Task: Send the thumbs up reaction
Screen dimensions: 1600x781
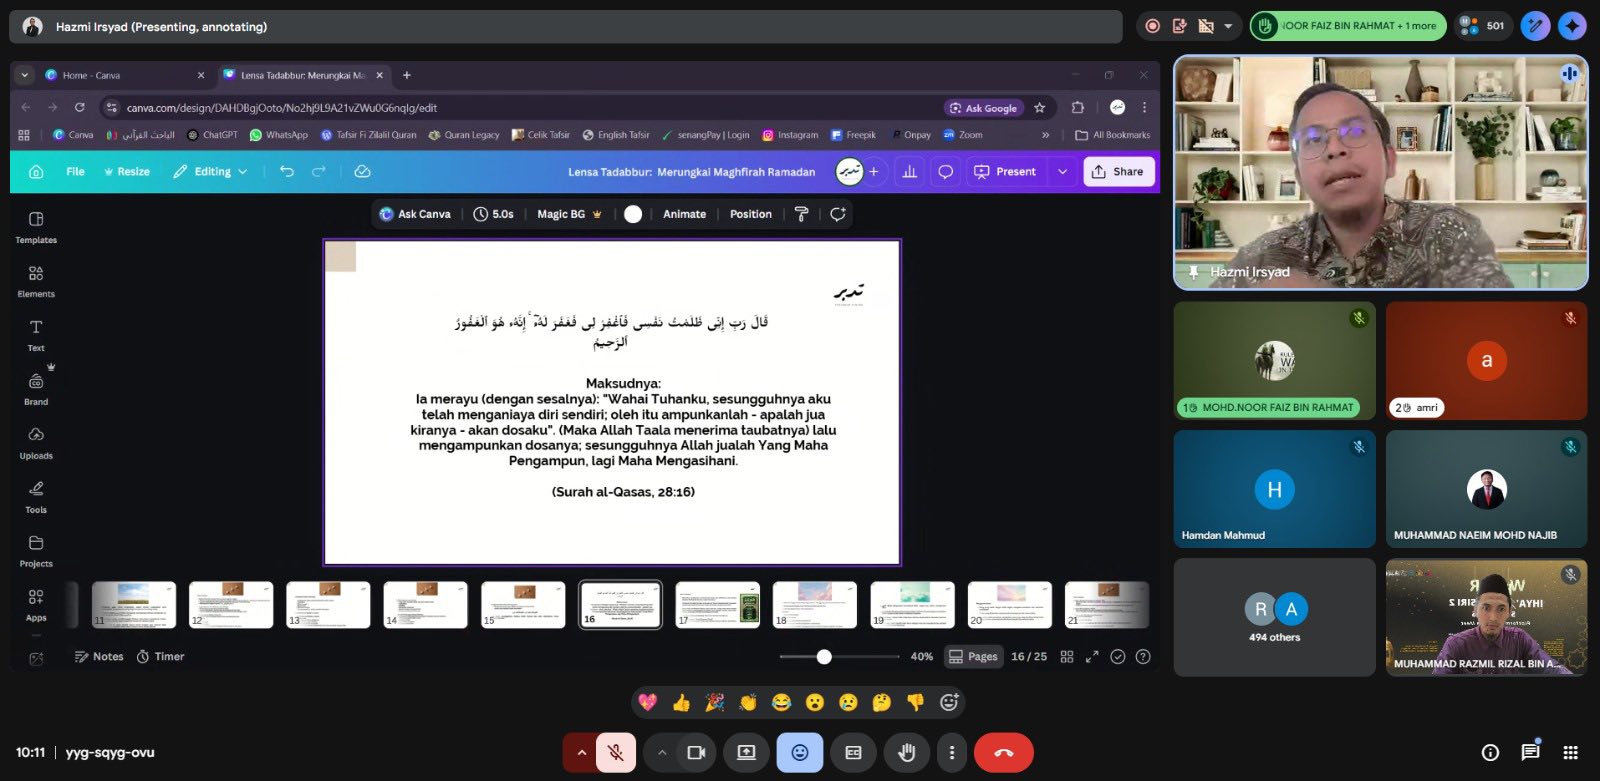Action: (681, 703)
